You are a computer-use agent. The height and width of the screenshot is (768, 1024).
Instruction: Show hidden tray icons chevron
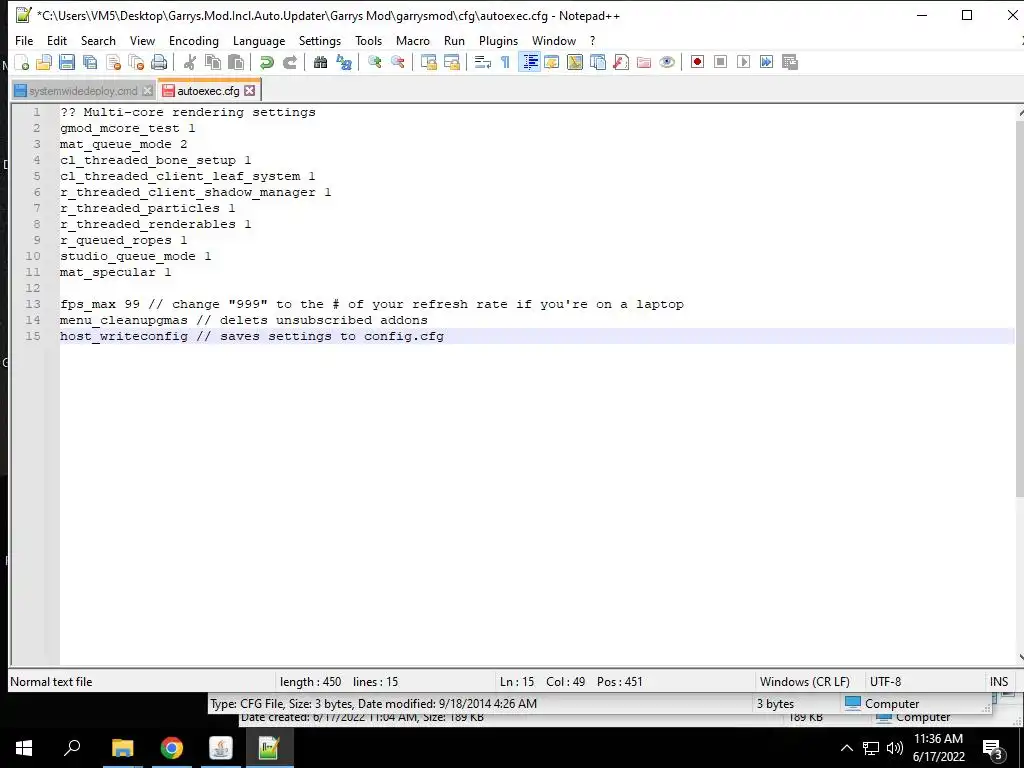point(846,748)
